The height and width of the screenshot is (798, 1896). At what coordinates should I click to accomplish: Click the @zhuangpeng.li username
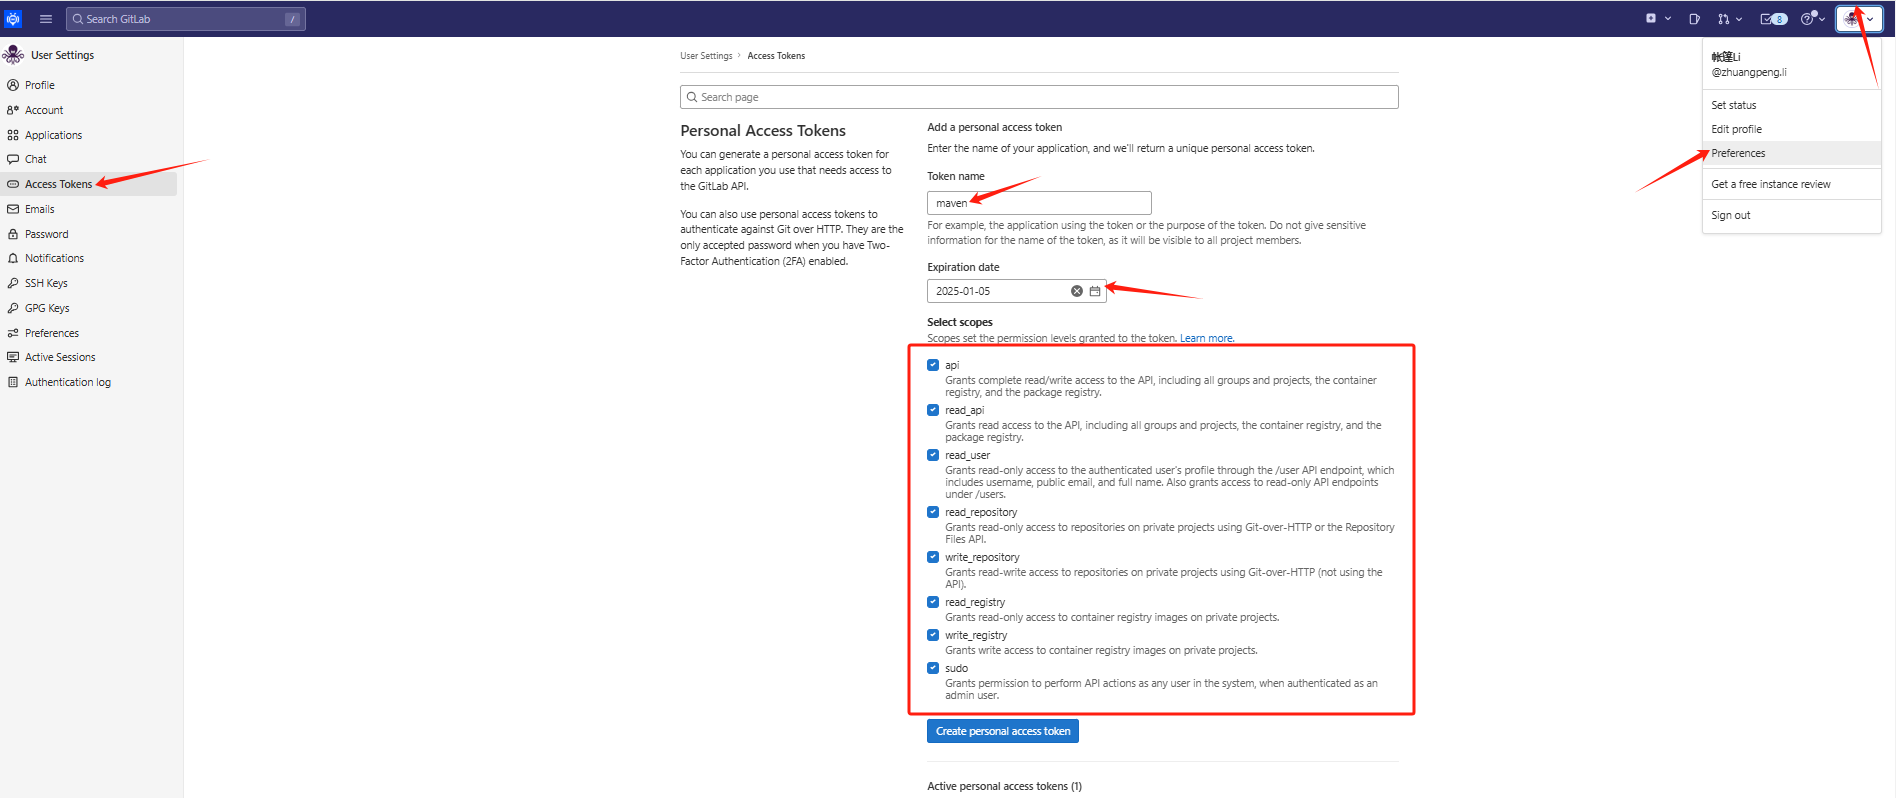[x=1749, y=72]
